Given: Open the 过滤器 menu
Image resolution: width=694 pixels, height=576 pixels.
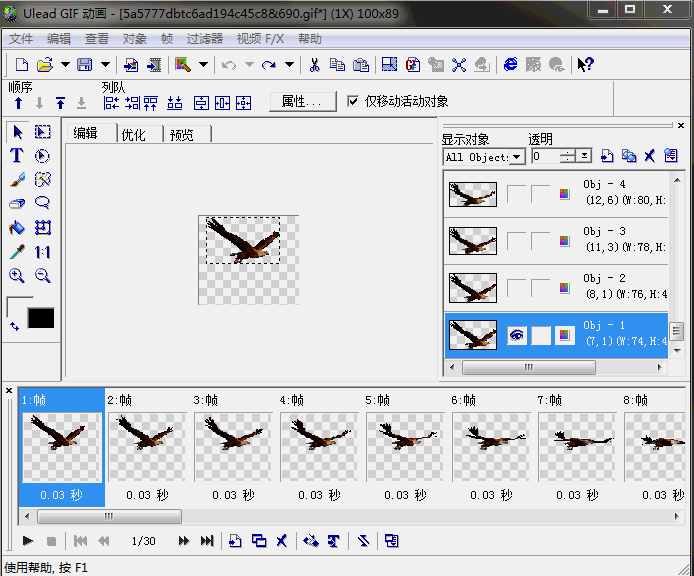Looking at the screenshot, I should [204, 39].
